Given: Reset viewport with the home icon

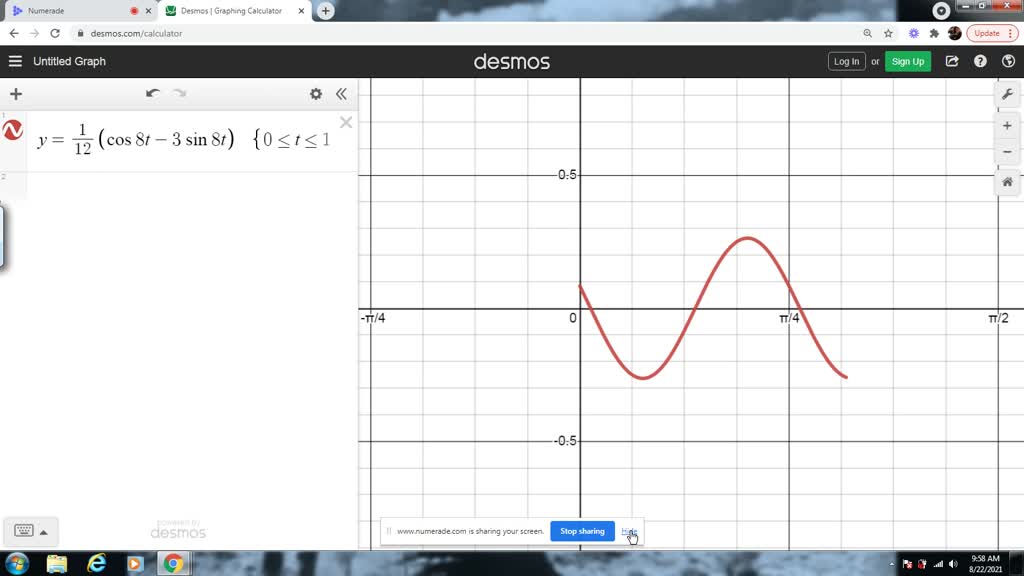Looking at the screenshot, I should 1007,183.
